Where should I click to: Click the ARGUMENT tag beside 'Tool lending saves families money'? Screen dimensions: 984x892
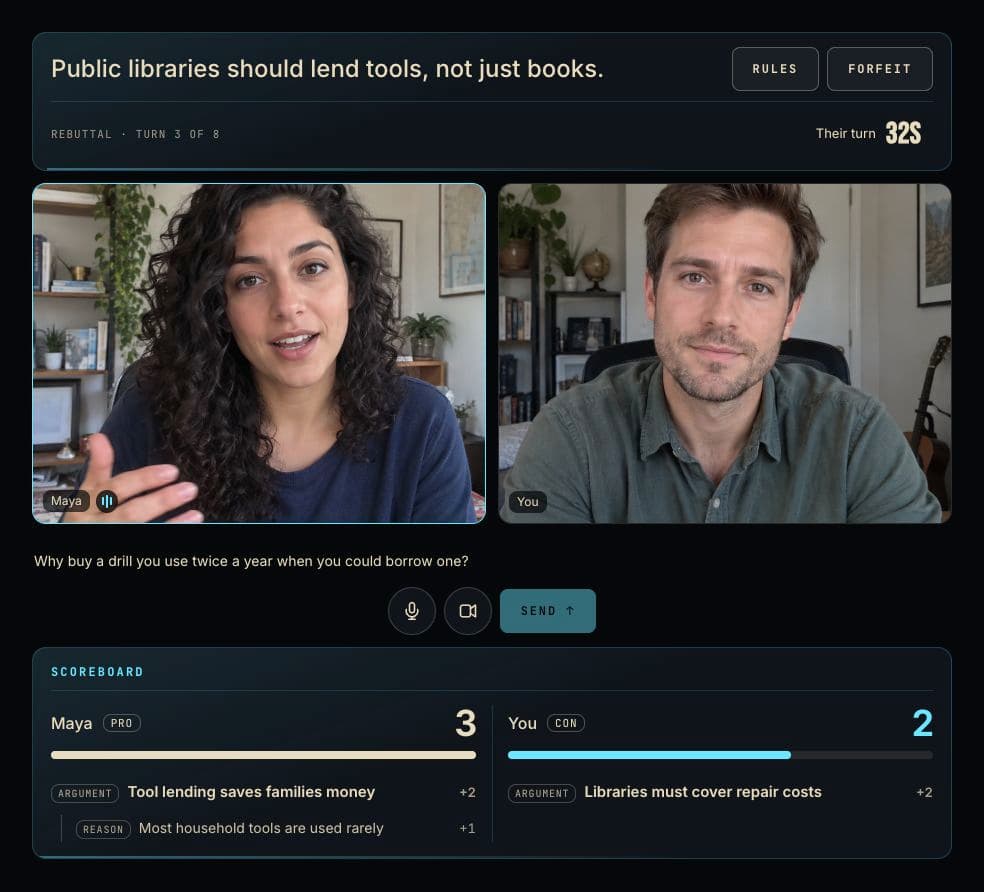coord(85,793)
